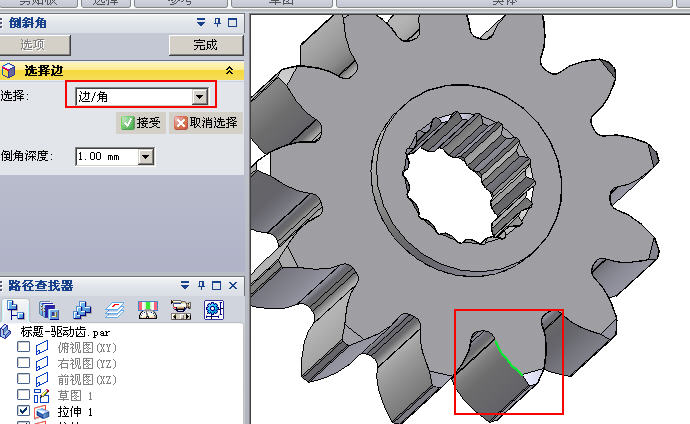690x424 pixels.
Task: Select 前视图(XZ) in the tree
Action: click(87, 379)
